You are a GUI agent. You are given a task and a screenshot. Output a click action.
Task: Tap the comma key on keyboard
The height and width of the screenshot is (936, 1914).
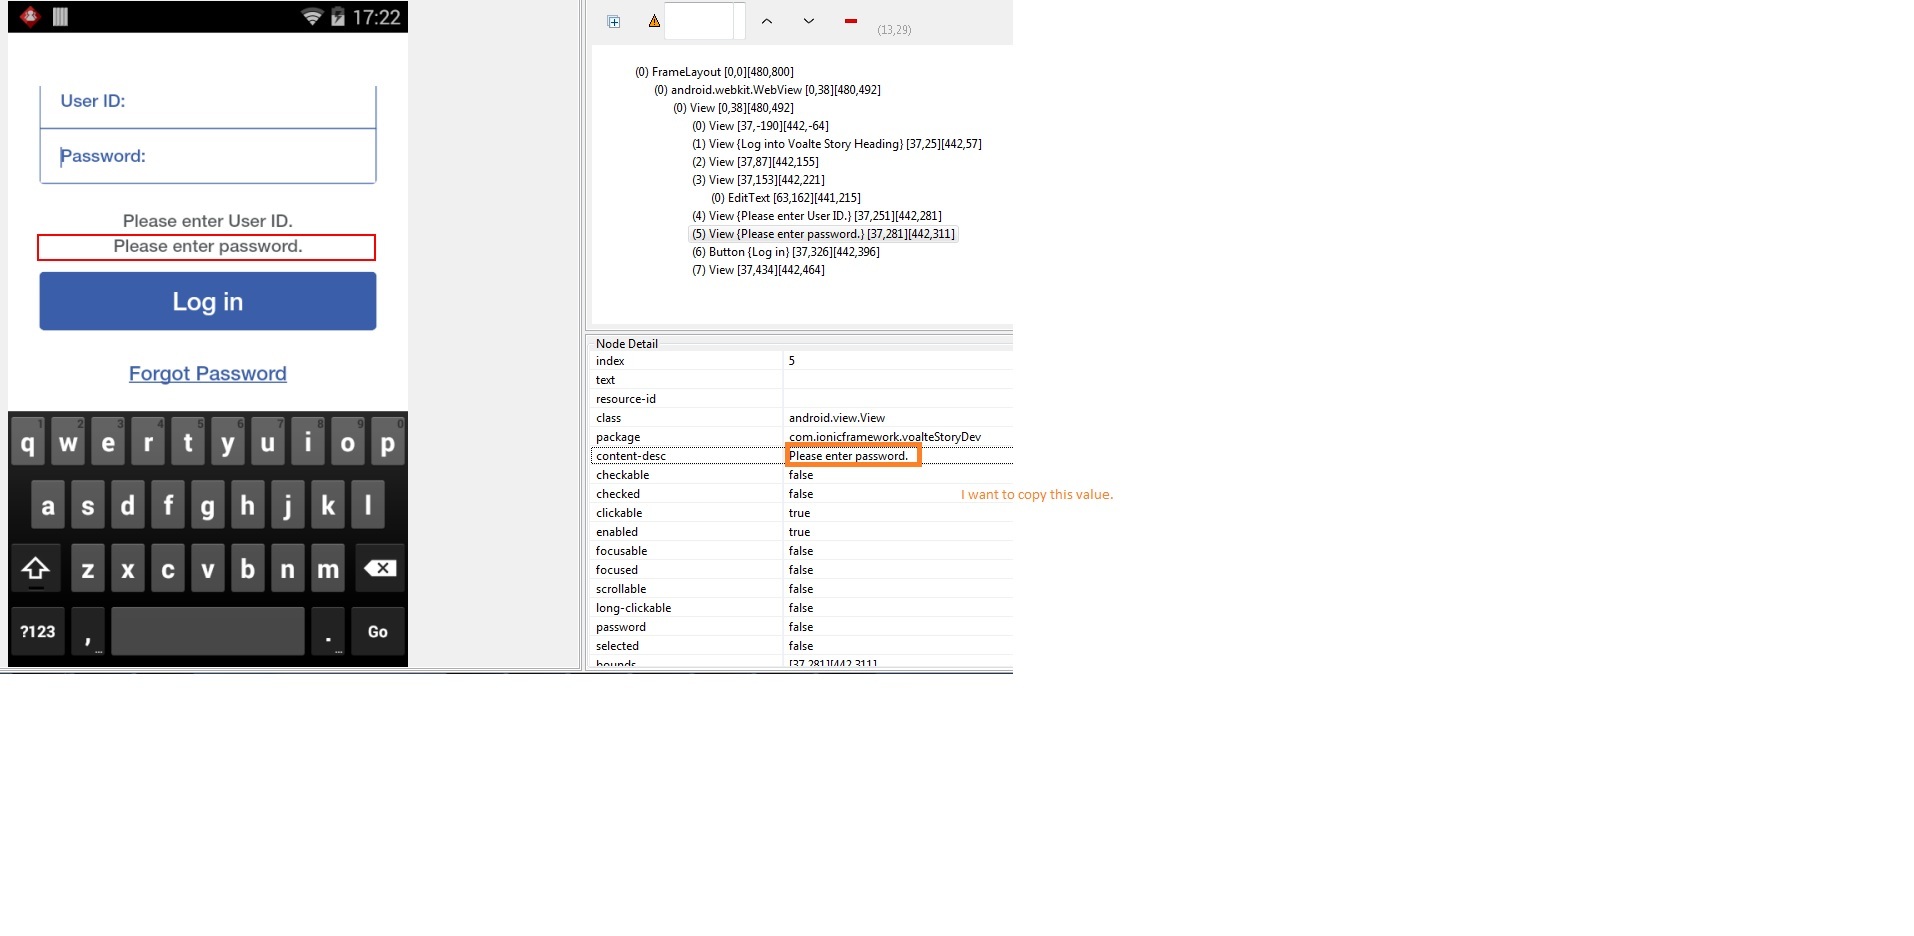tap(88, 631)
